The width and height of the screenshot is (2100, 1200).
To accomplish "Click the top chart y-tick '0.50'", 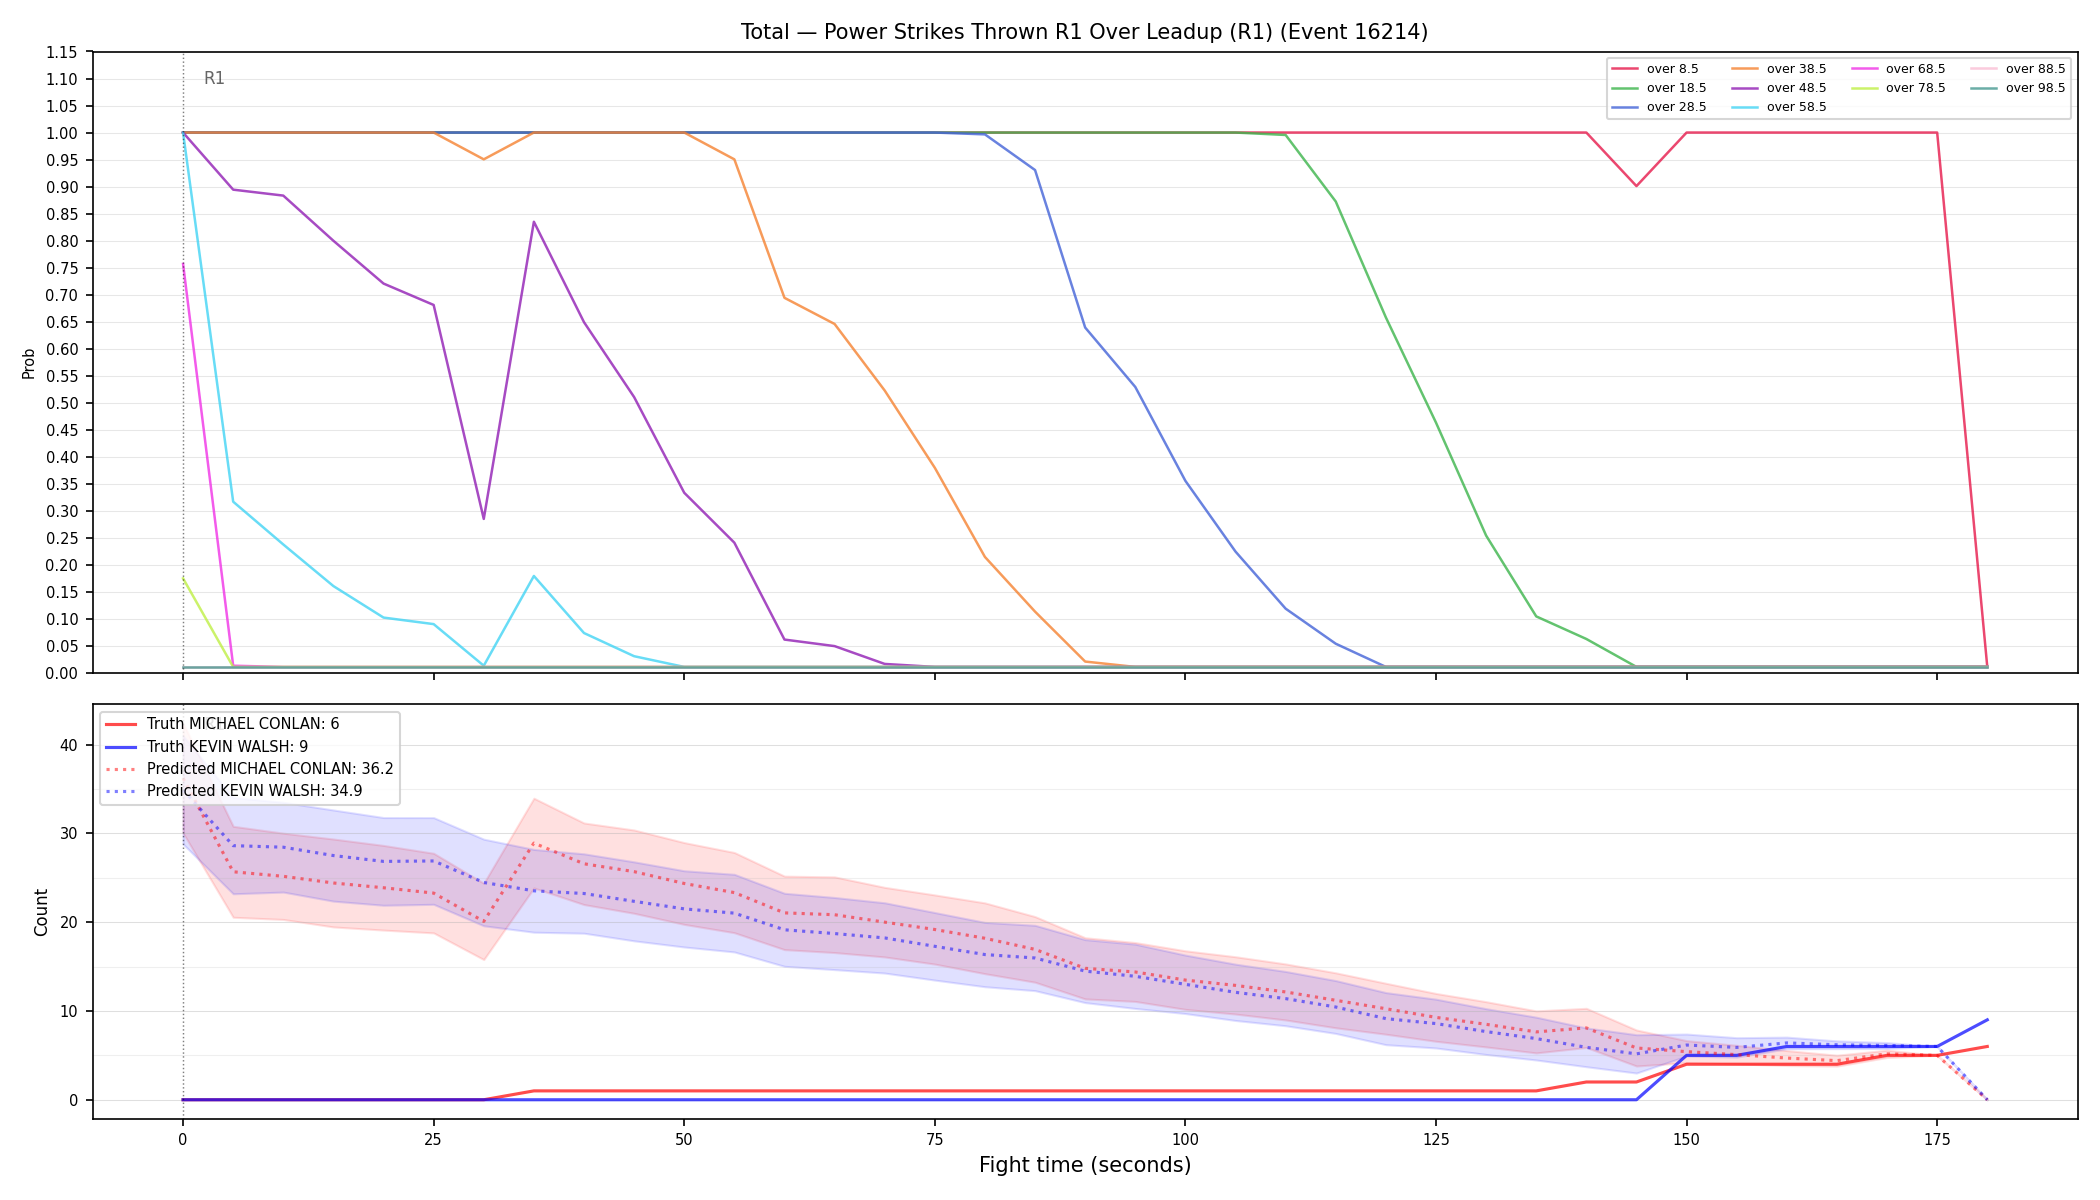I will pyautogui.click(x=62, y=403).
